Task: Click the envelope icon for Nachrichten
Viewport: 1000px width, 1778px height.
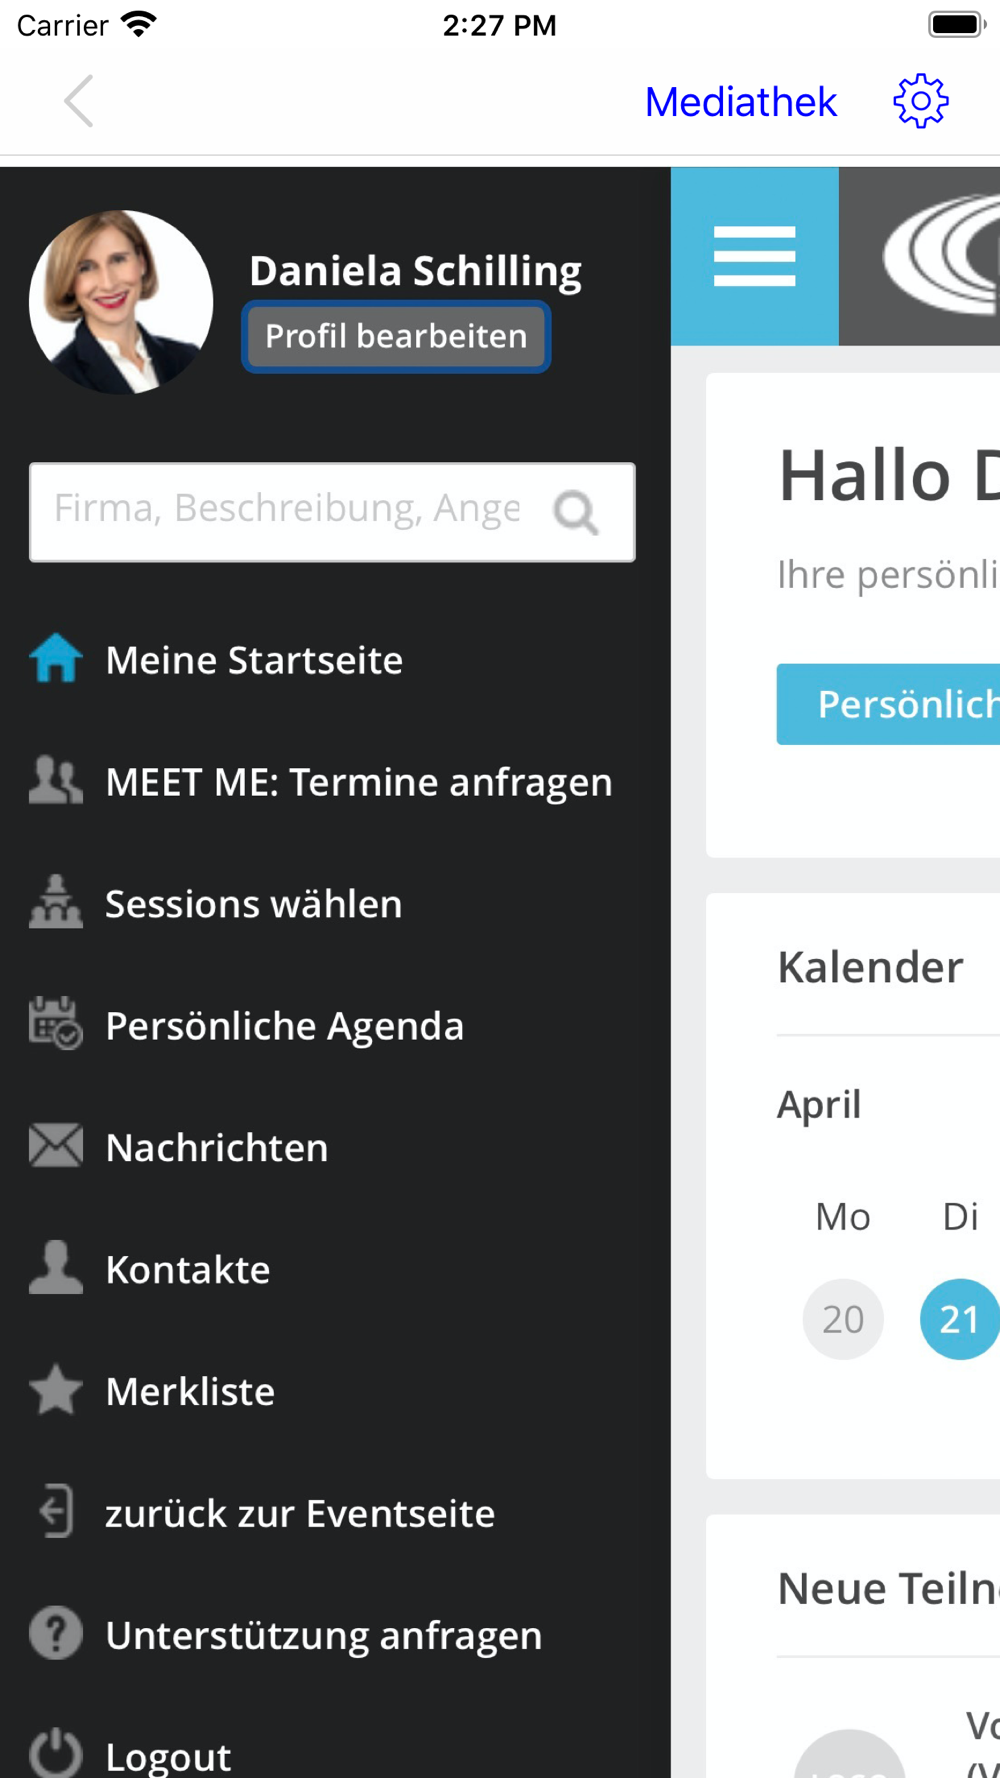Action: [56, 1146]
